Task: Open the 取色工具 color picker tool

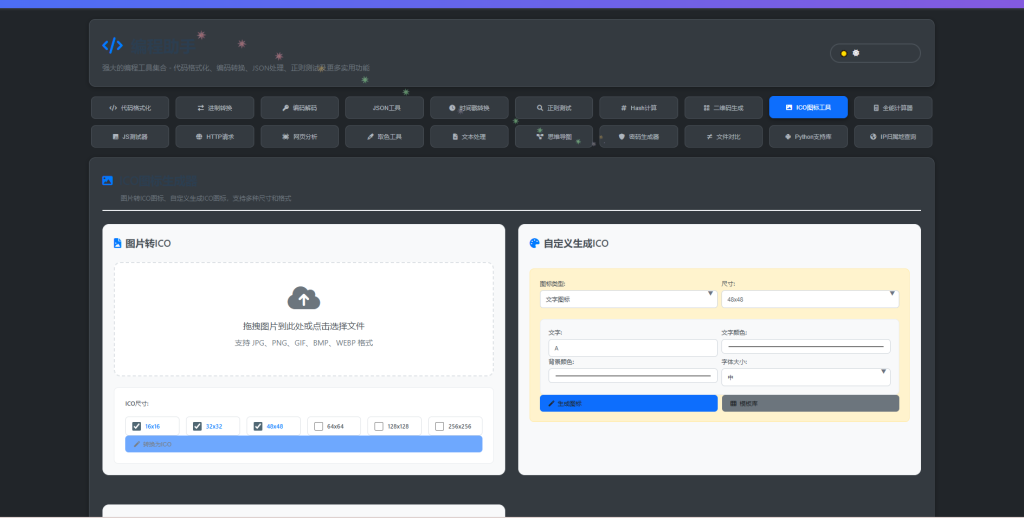Action: pyautogui.click(x=384, y=136)
